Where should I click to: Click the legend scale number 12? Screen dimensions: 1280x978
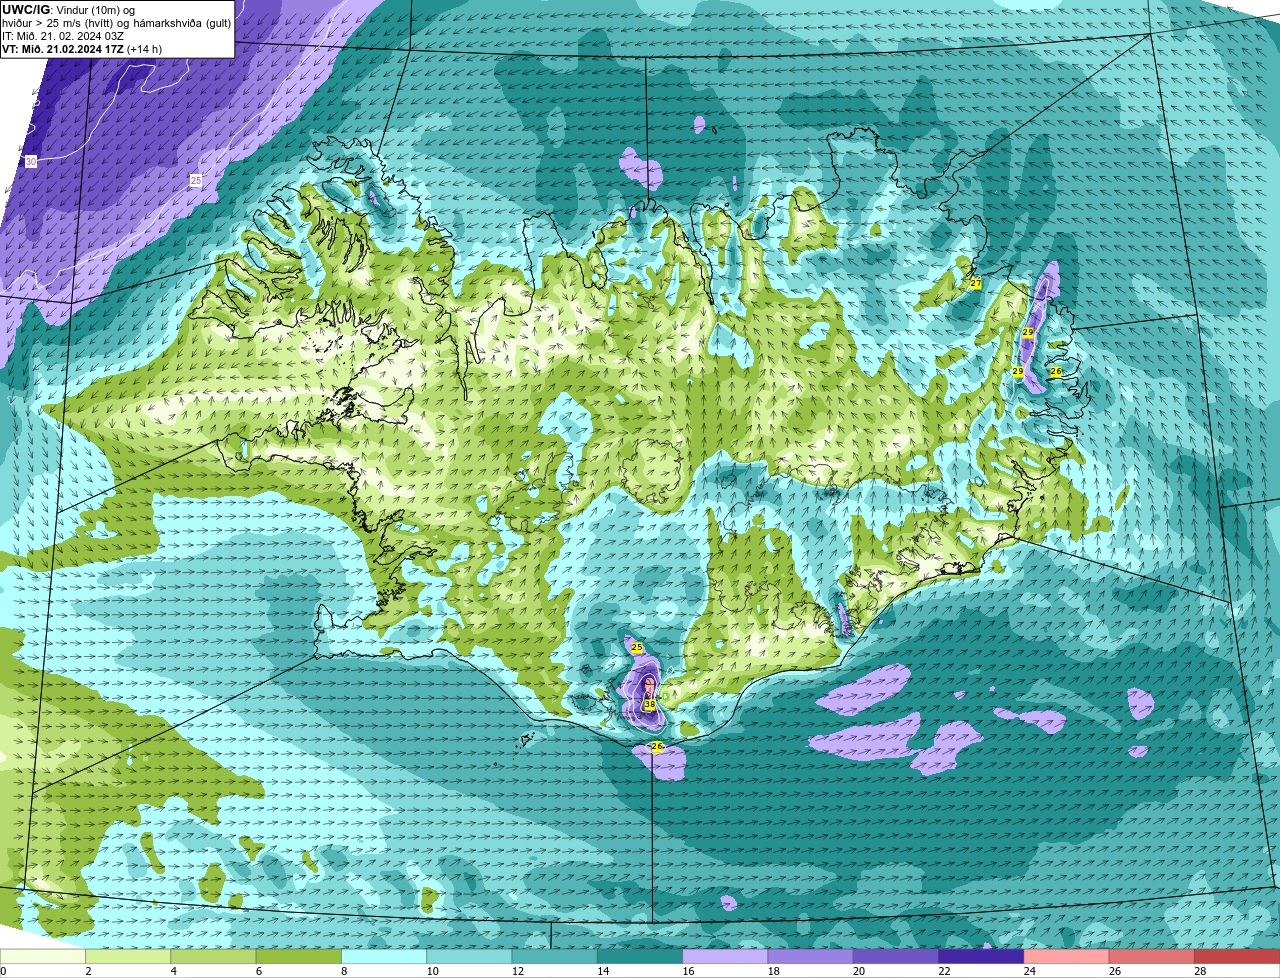coord(517,971)
